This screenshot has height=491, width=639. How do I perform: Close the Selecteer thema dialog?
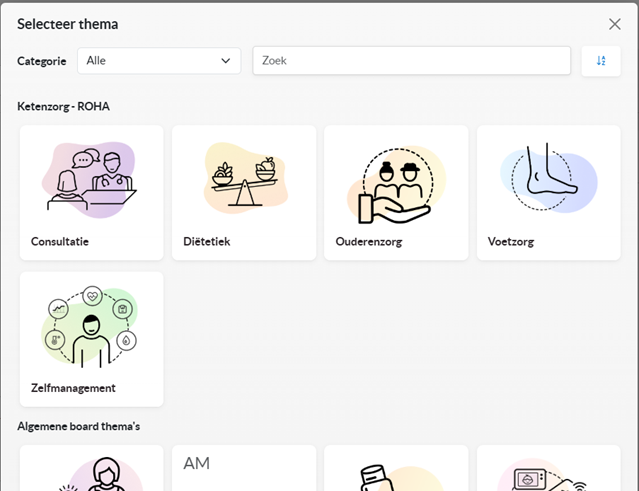[615, 24]
